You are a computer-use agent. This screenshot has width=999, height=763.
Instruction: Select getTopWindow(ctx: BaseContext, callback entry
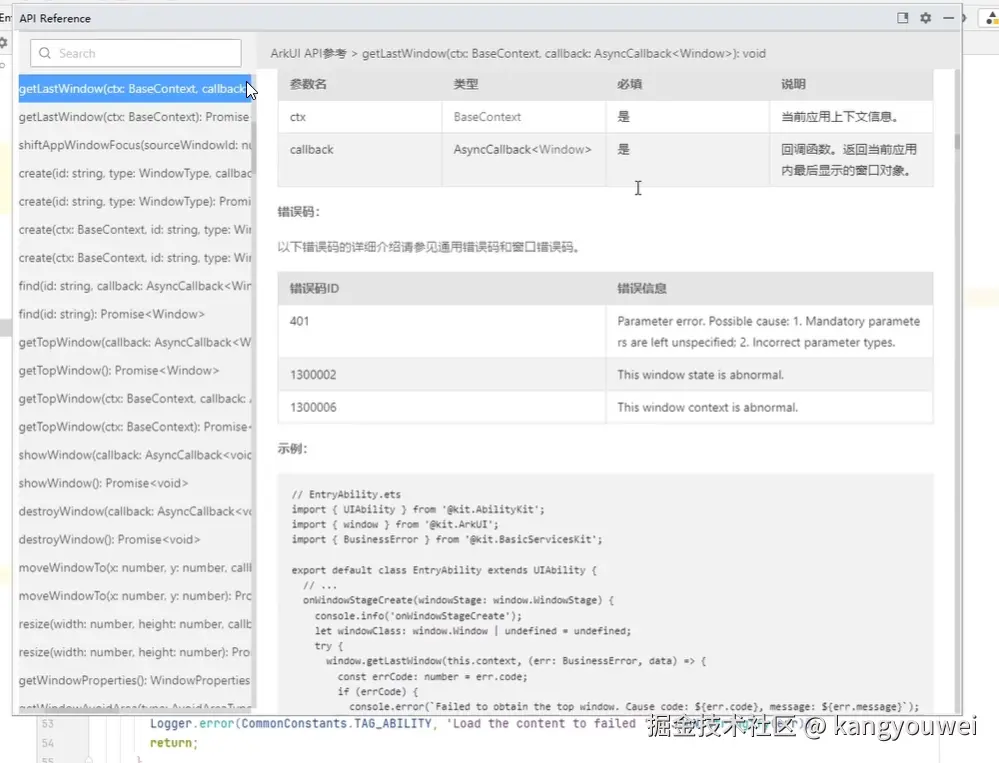click(134, 398)
